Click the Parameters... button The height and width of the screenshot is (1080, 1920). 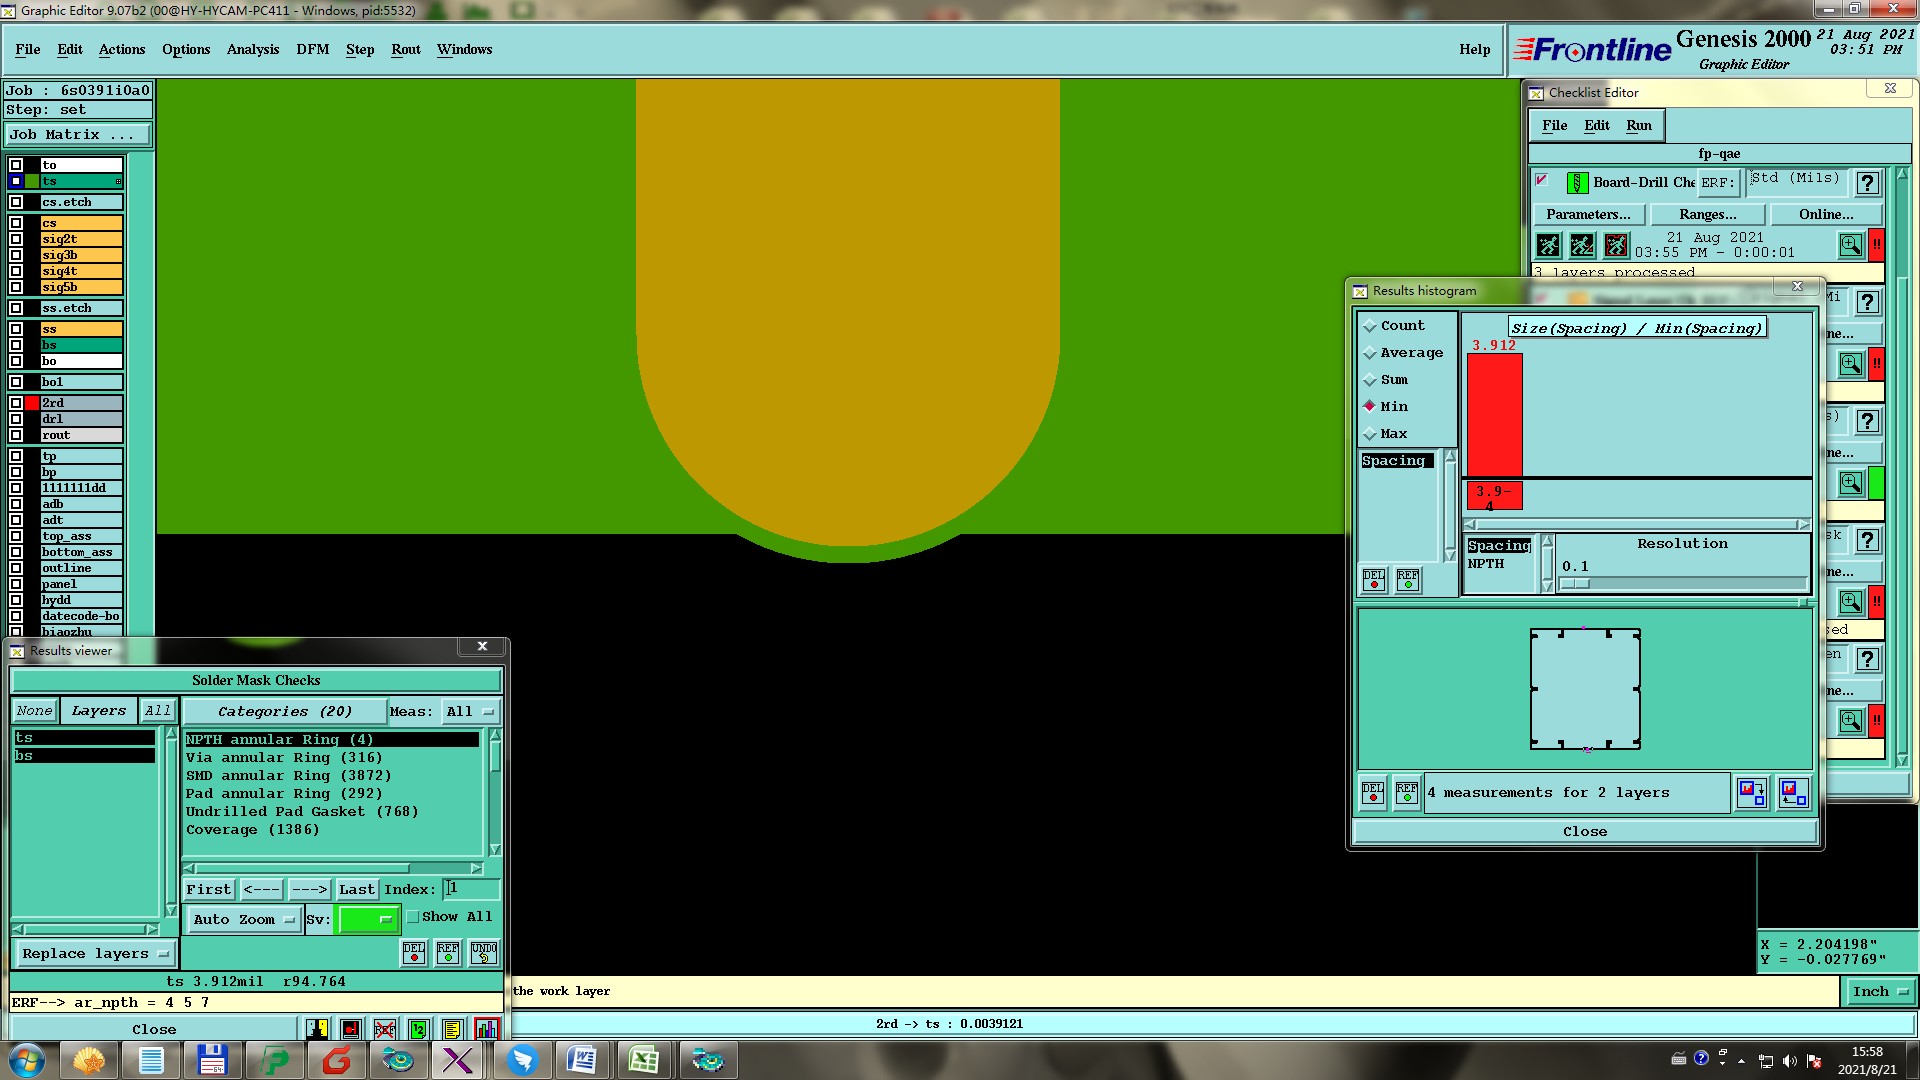click(1587, 214)
